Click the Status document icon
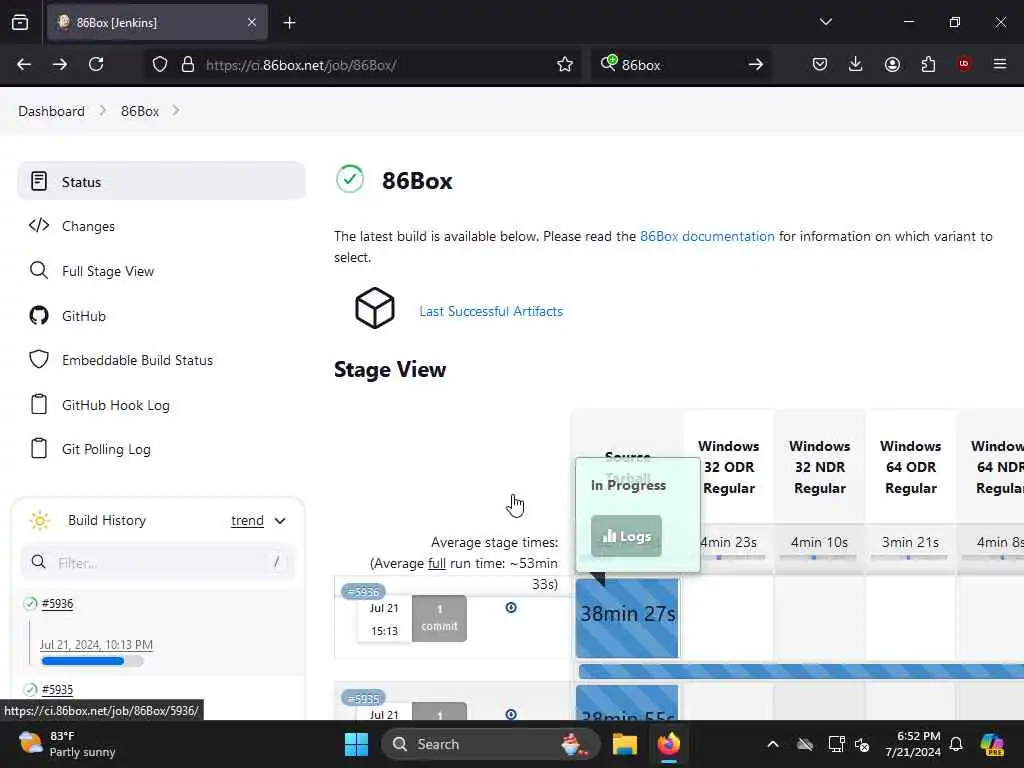The image size is (1024, 768). tap(39, 182)
